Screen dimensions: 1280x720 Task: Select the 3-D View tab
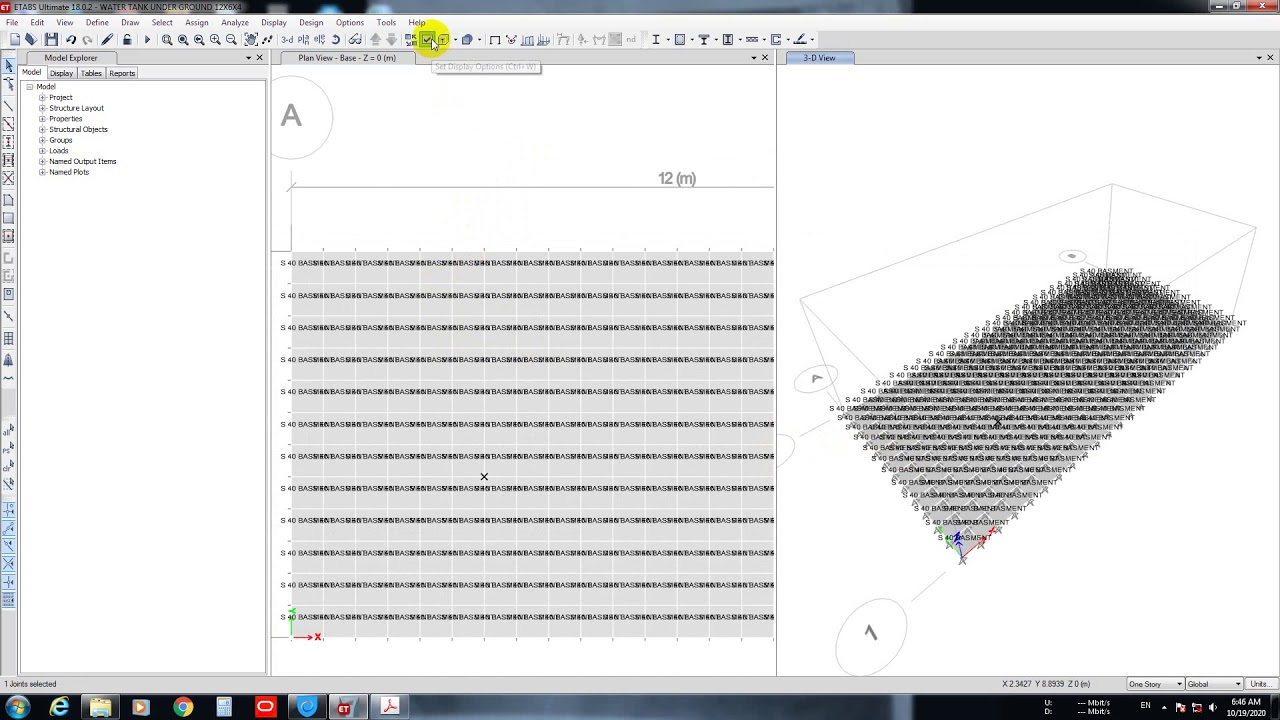point(819,58)
